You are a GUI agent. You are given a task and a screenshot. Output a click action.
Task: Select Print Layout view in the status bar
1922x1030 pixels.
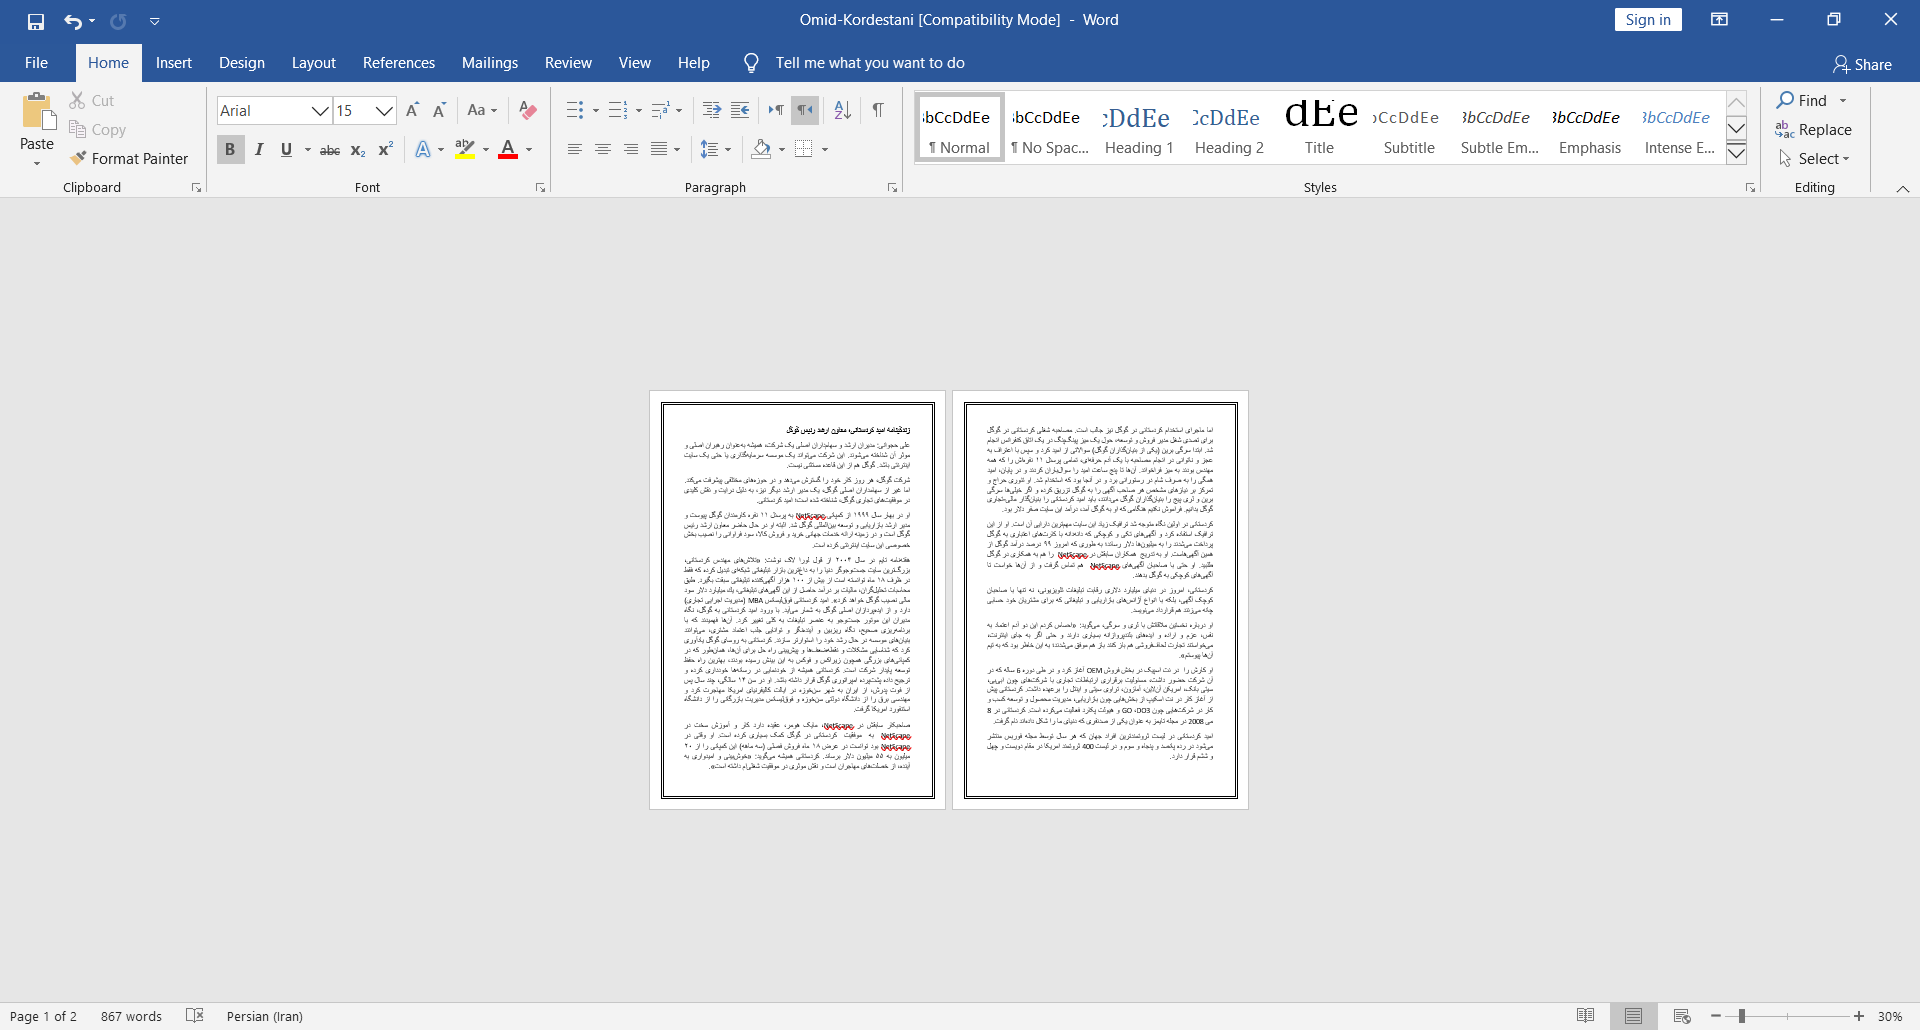1633,1016
